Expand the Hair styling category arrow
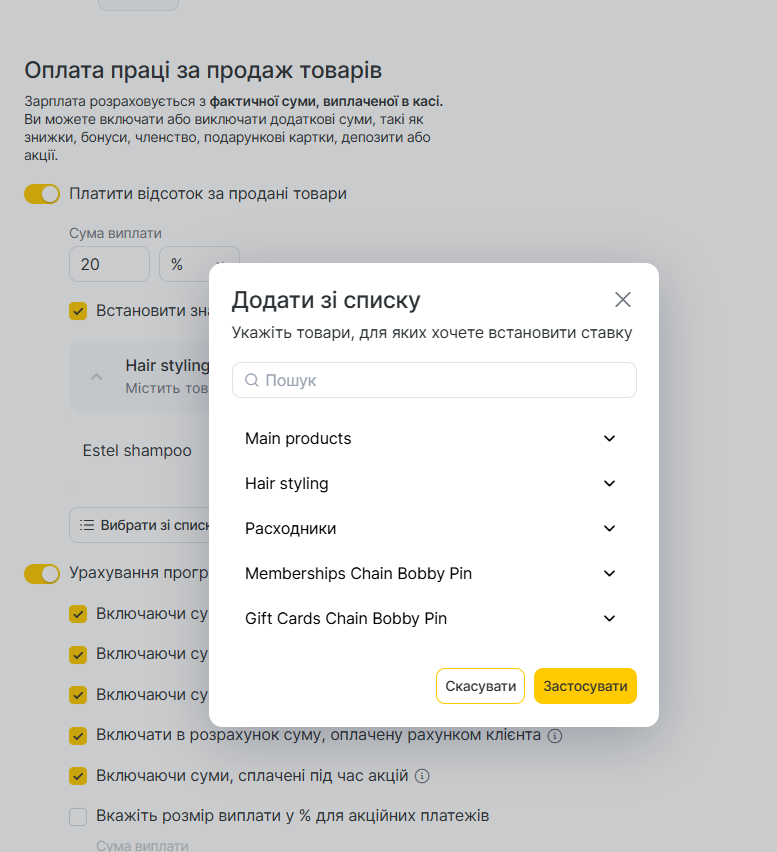Viewport: 777px width, 852px height. coord(610,484)
